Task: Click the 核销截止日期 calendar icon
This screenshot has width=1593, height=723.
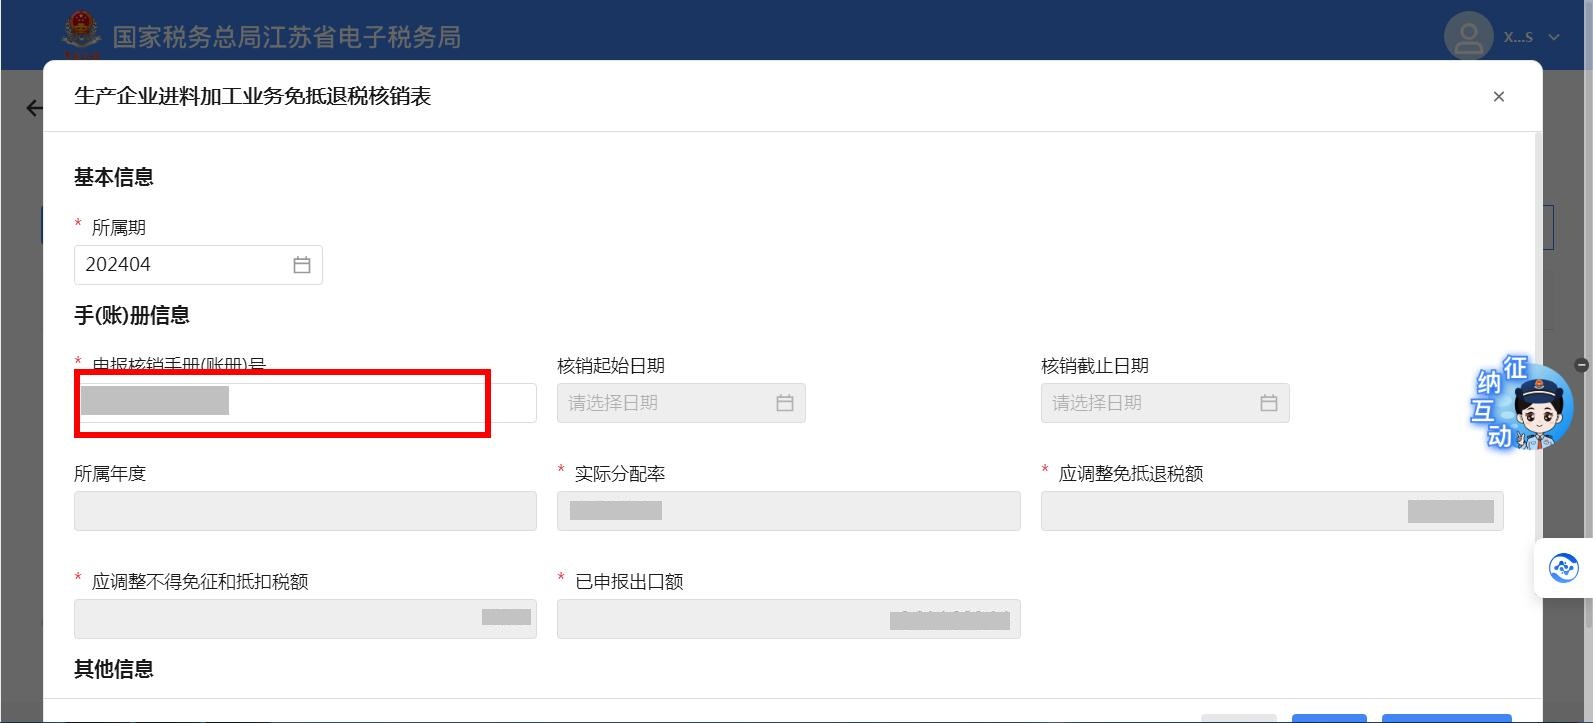Action: point(1268,403)
